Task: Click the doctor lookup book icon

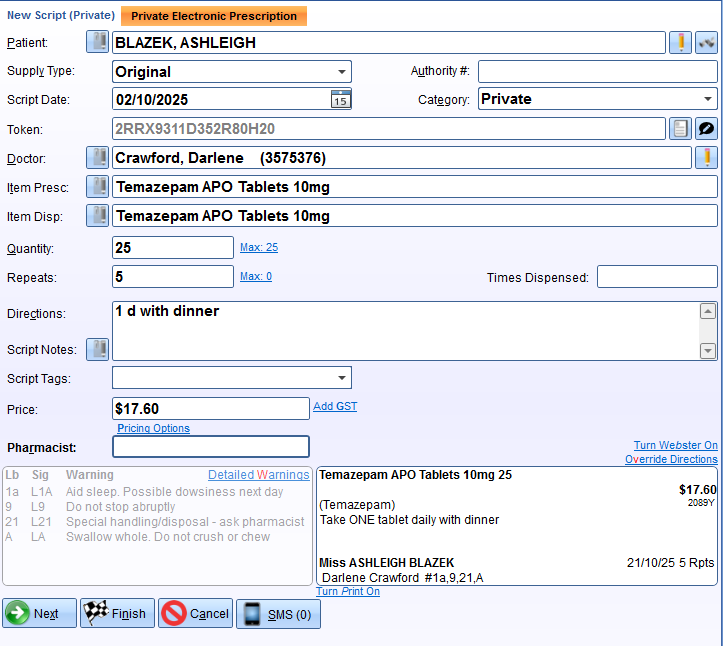Action: click(x=98, y=158)
